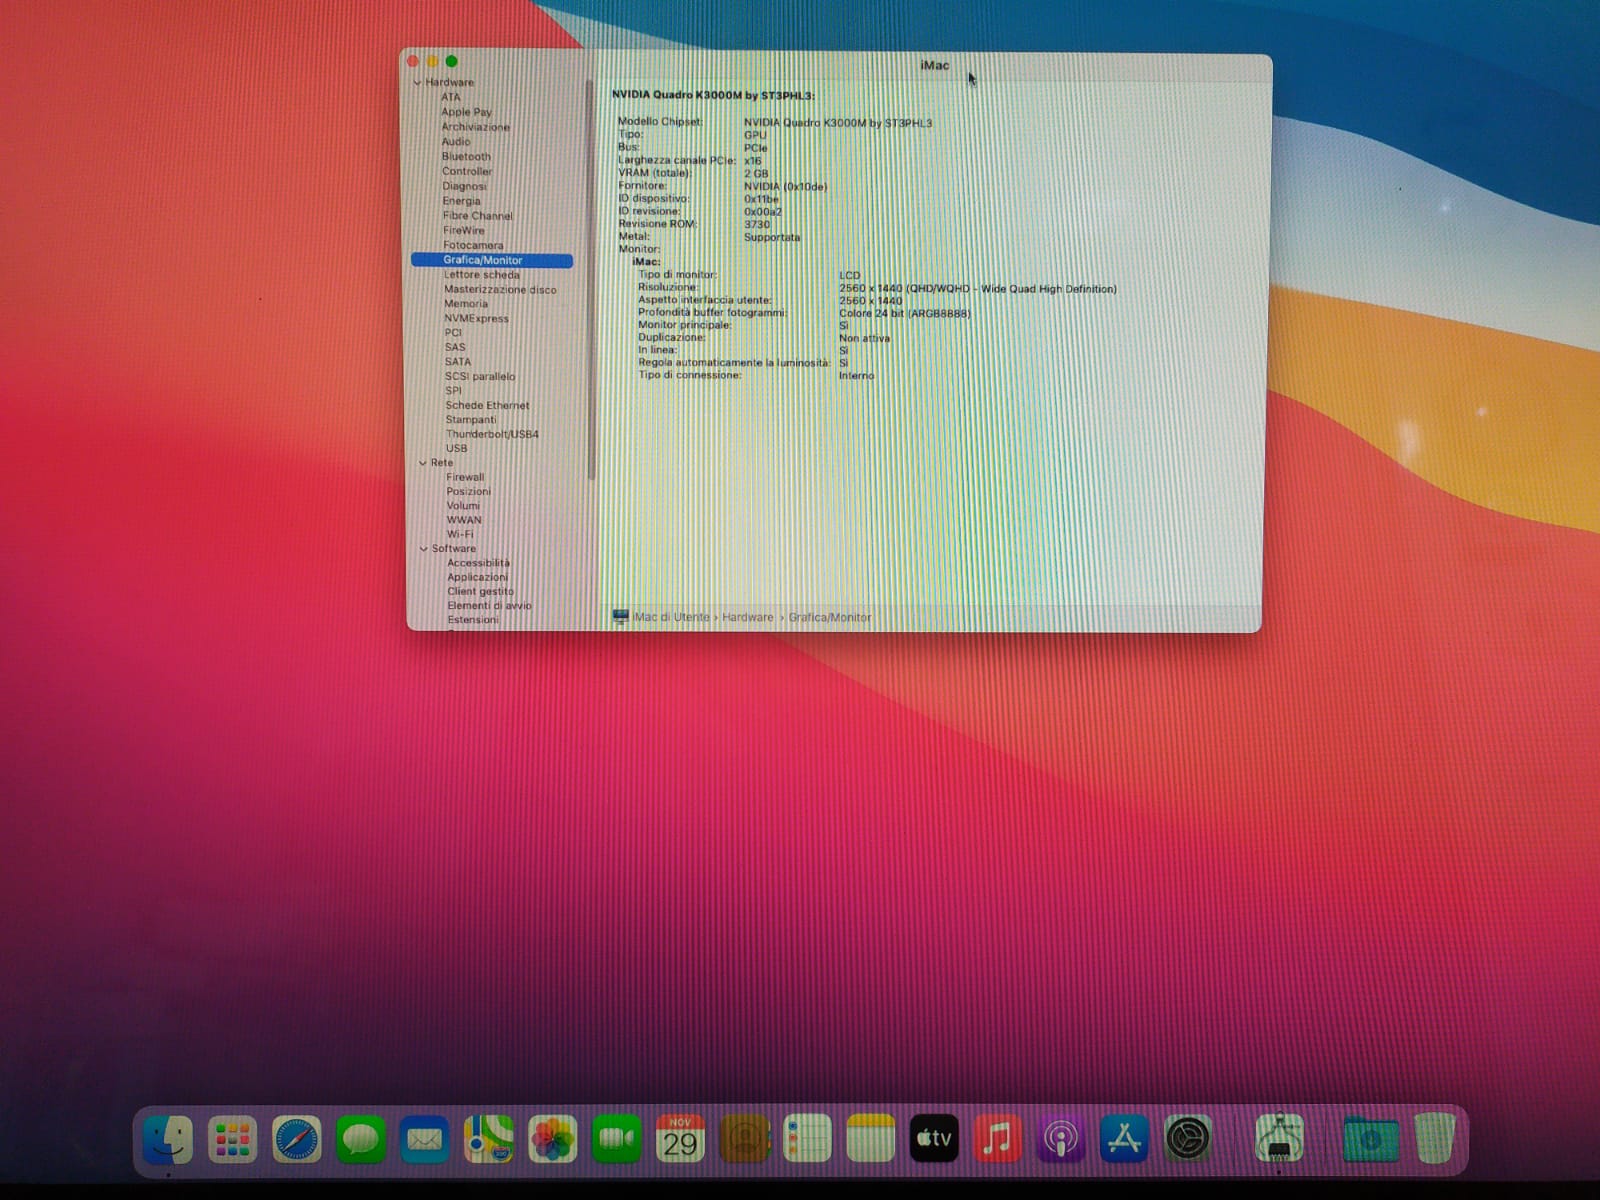Screen dimensions: 1600x1200
Task: Collapse the Rete section
Action: coord(423,463)
